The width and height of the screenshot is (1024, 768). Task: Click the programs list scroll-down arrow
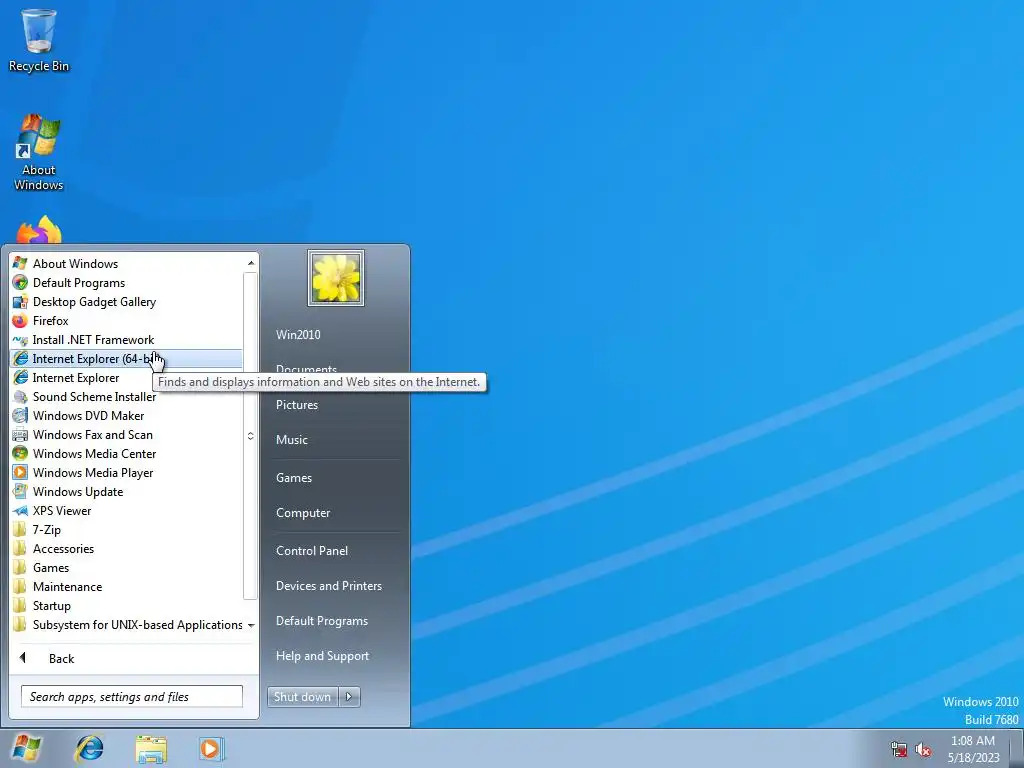point(251,625)
